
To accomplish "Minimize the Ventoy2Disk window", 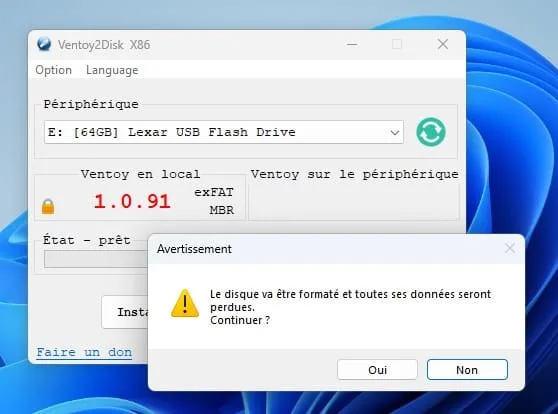I will coord(352,44).
